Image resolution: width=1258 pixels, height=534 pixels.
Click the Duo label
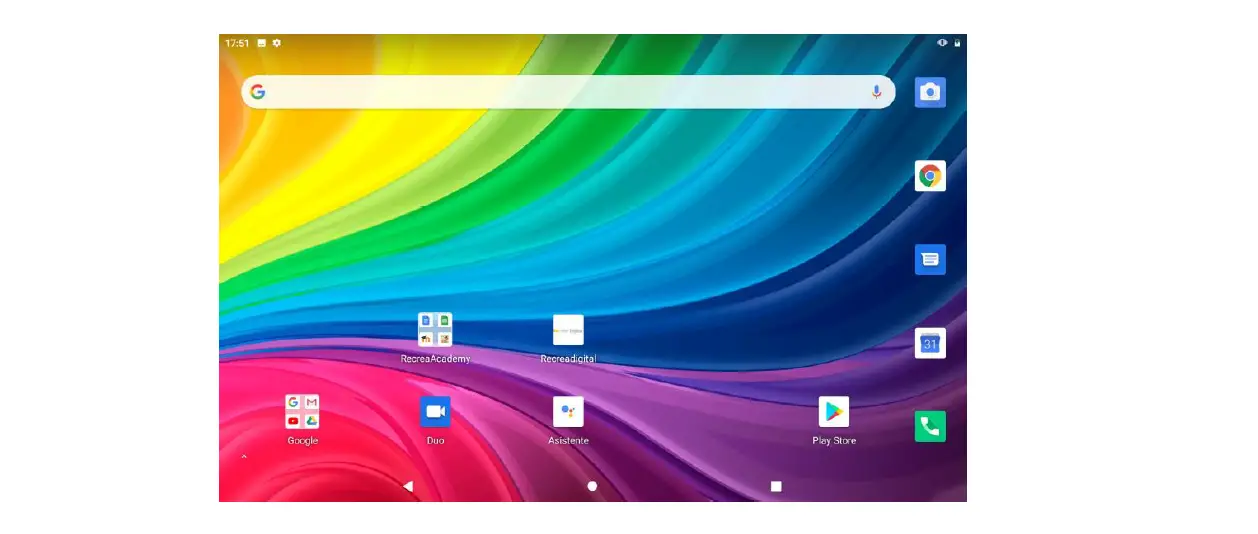point(435,441)
